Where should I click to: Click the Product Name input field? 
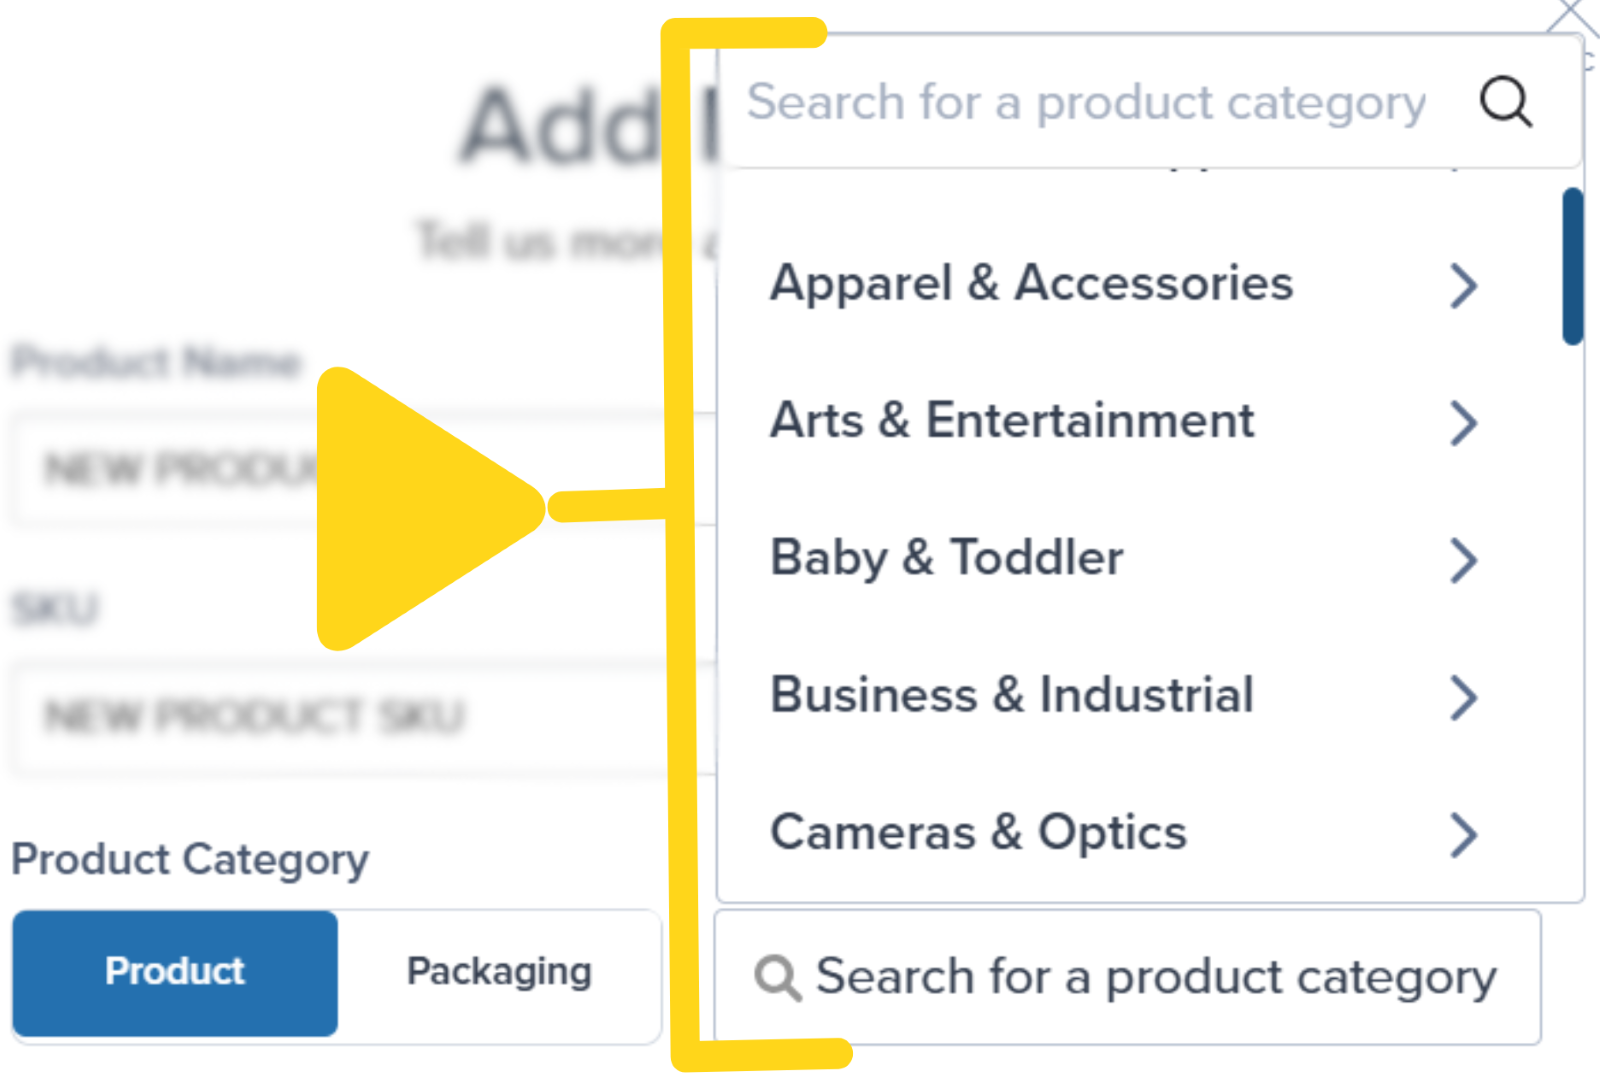330,470
